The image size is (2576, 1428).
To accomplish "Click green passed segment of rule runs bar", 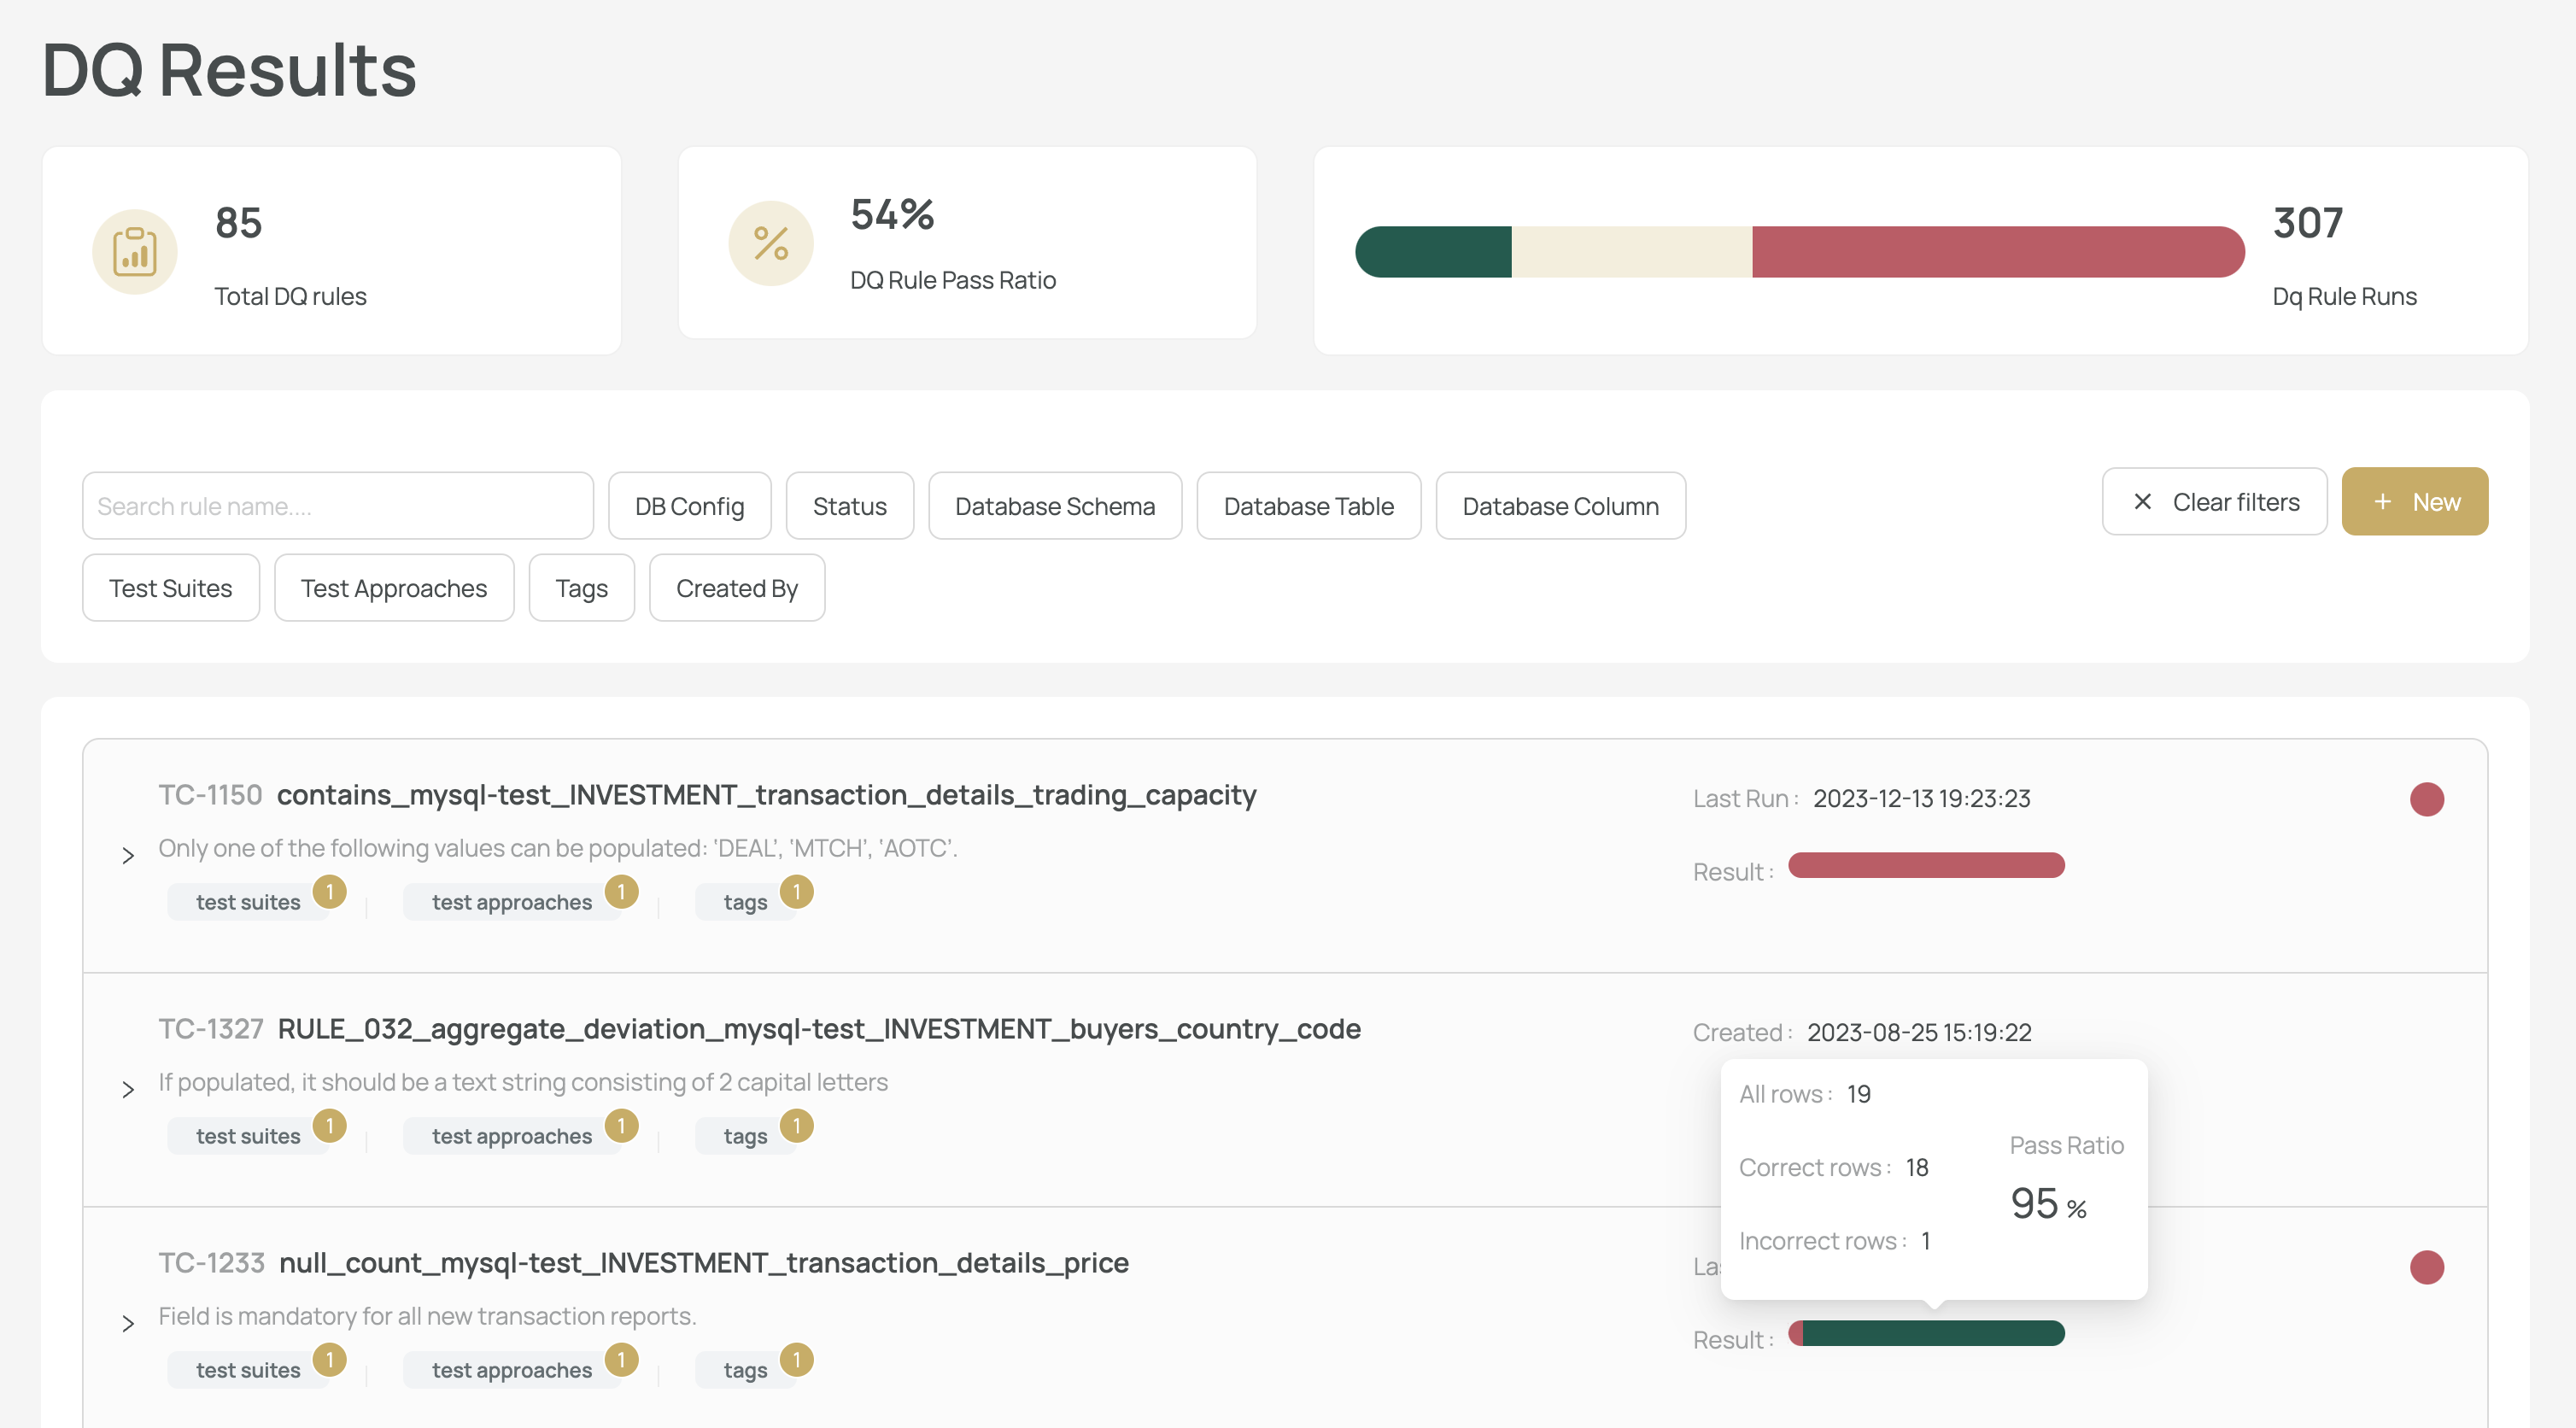I will tap(1433, 252).
